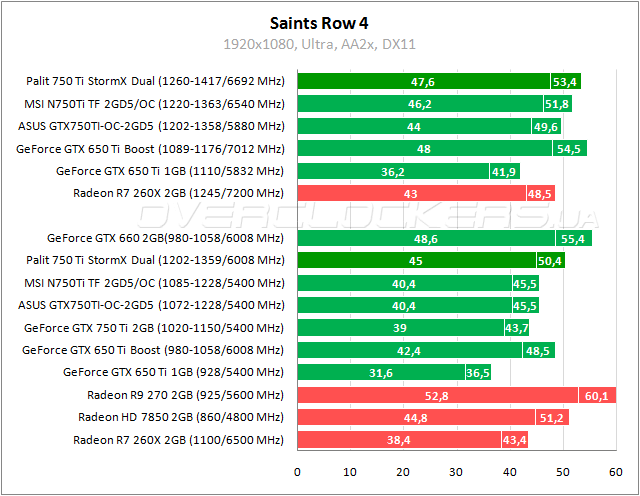Select 45,5 on the ASUS 5400 MHz bar

[x=525, y=306]
